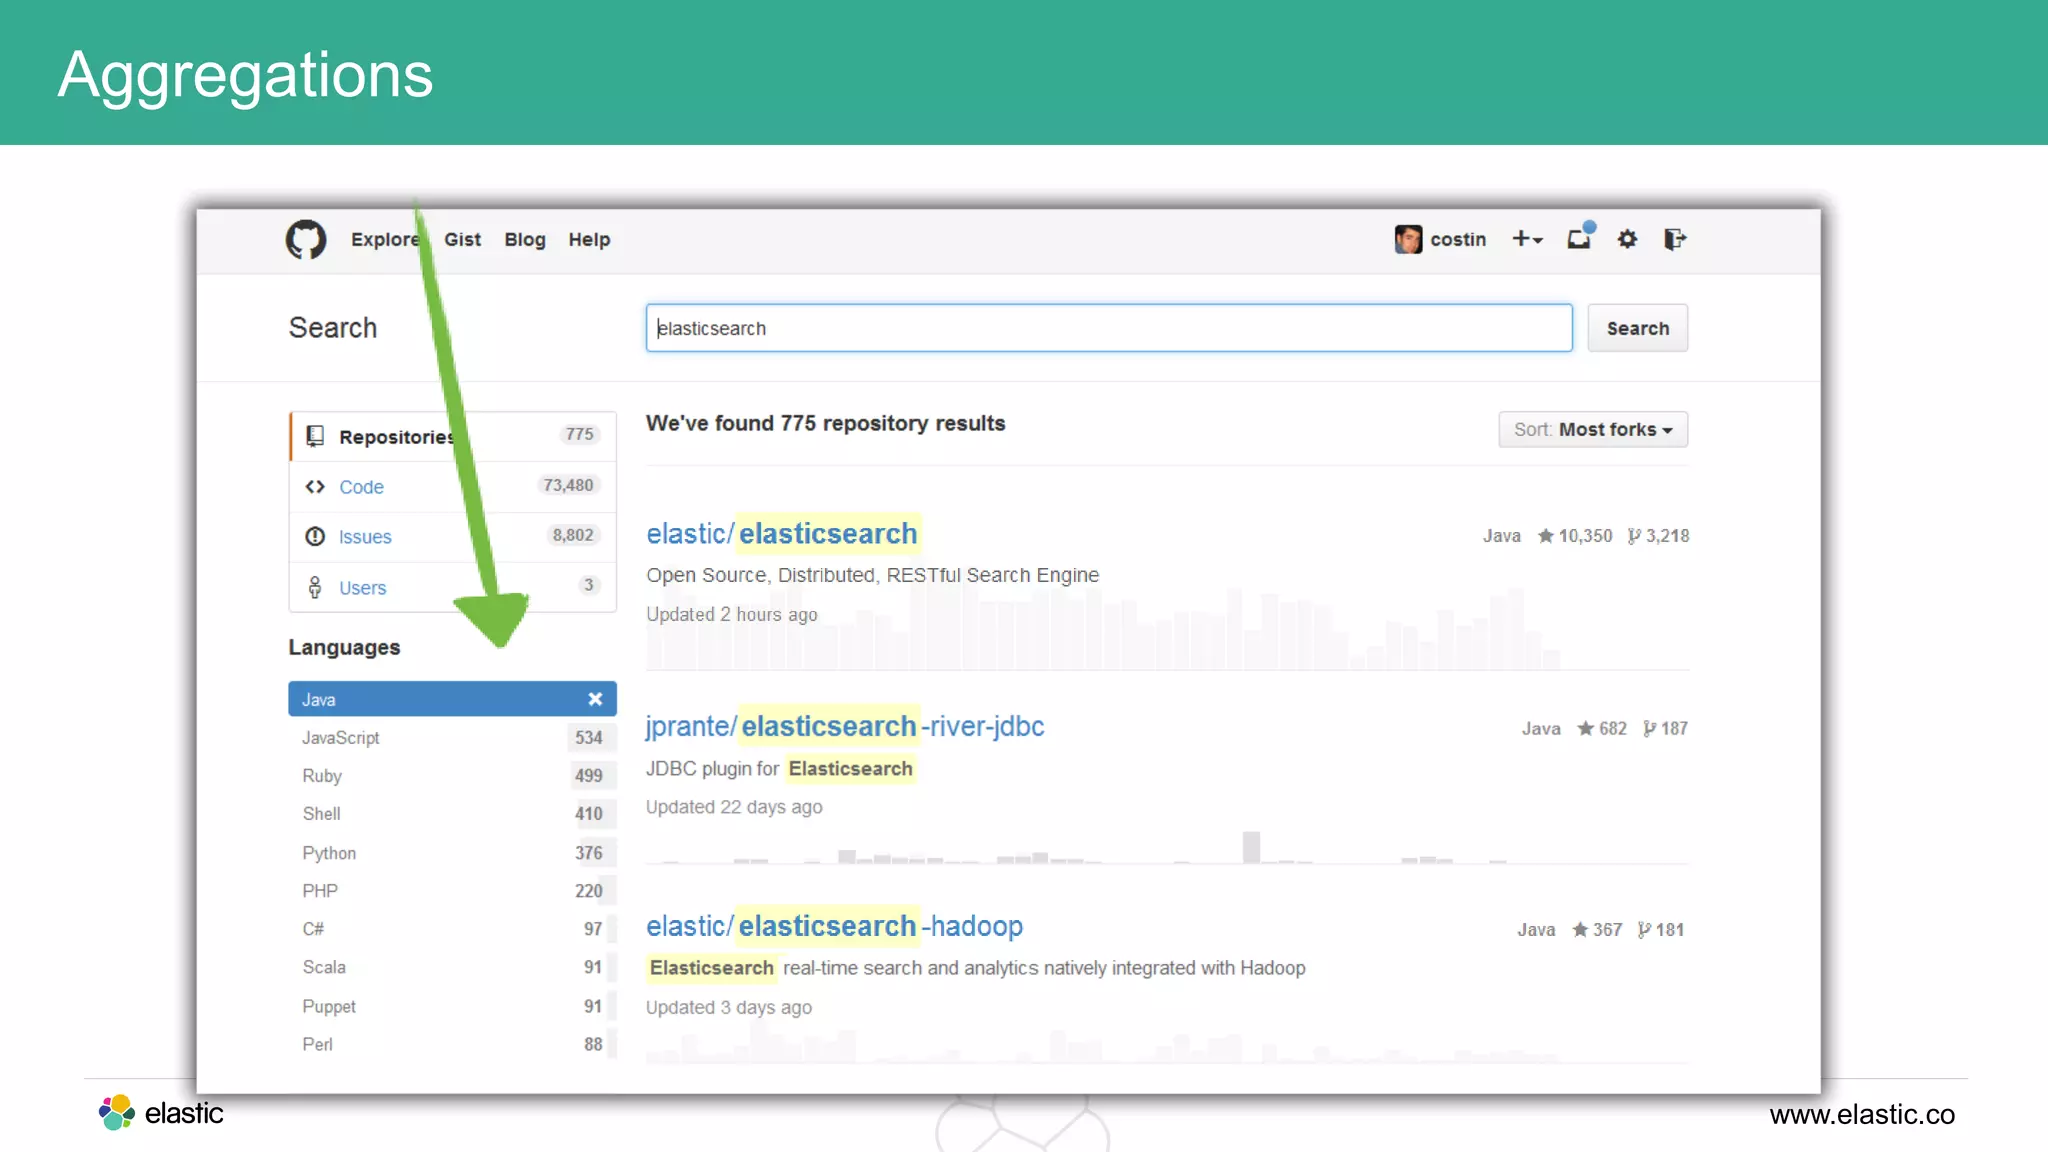
Task: Click star count on elastic/elasticsearch
Action: (1575, 536)
